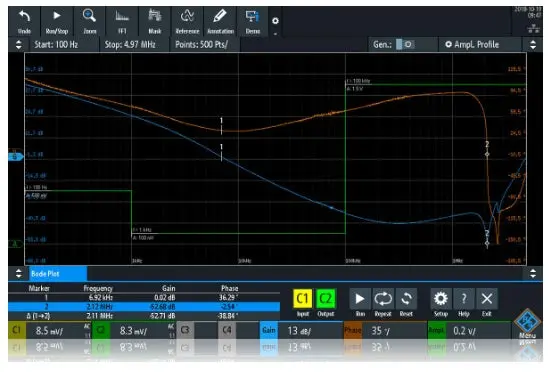This screenshot has width=549, height=373.
Task: Open C2 channel 8.3 mV/ settings
Action: point(133,330)
